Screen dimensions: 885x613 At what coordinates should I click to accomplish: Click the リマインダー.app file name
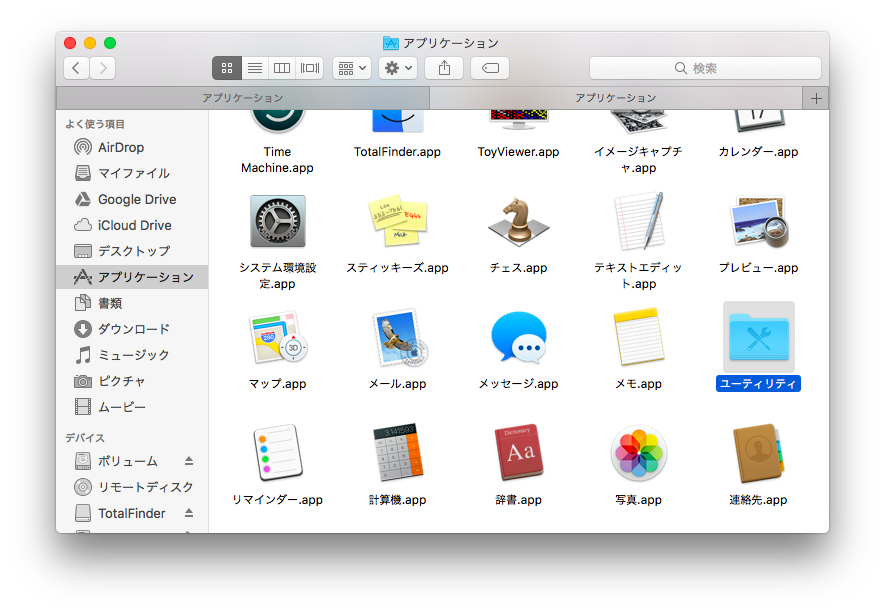pyautogui.click(x=277, y=500)
